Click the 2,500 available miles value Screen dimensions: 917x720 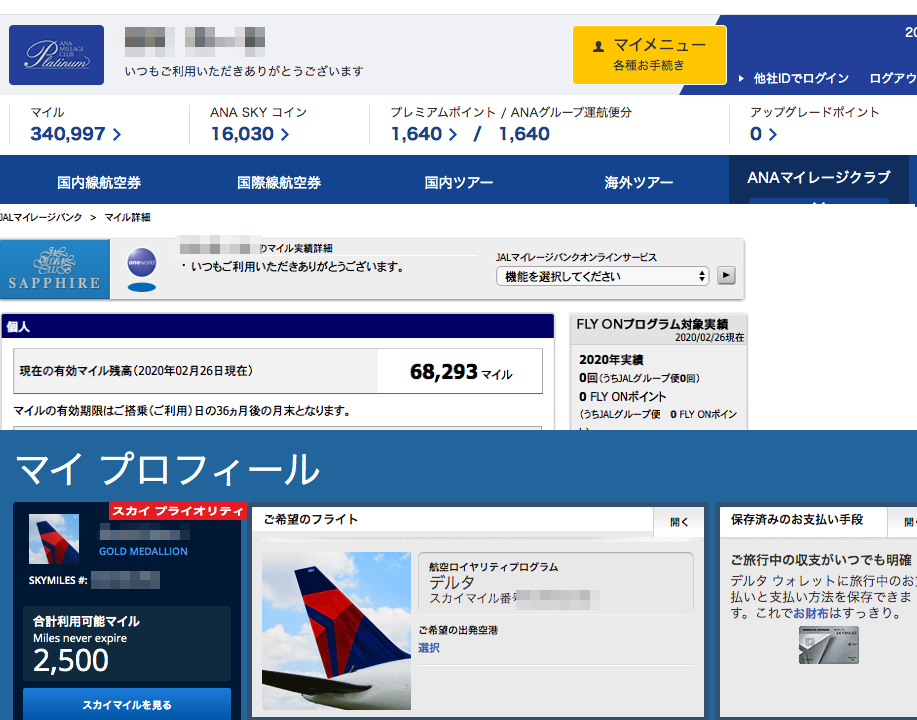[71, 661]
